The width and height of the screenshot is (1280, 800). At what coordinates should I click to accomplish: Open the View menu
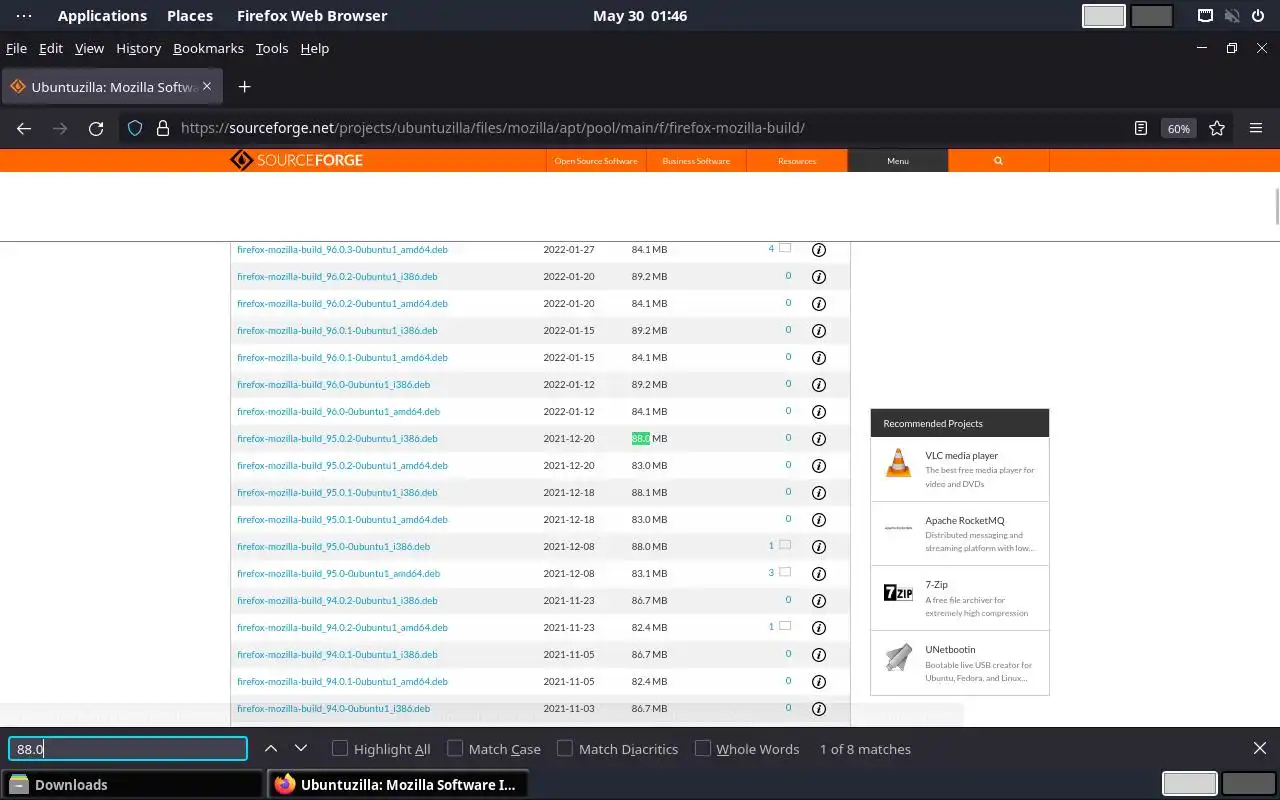89,48
